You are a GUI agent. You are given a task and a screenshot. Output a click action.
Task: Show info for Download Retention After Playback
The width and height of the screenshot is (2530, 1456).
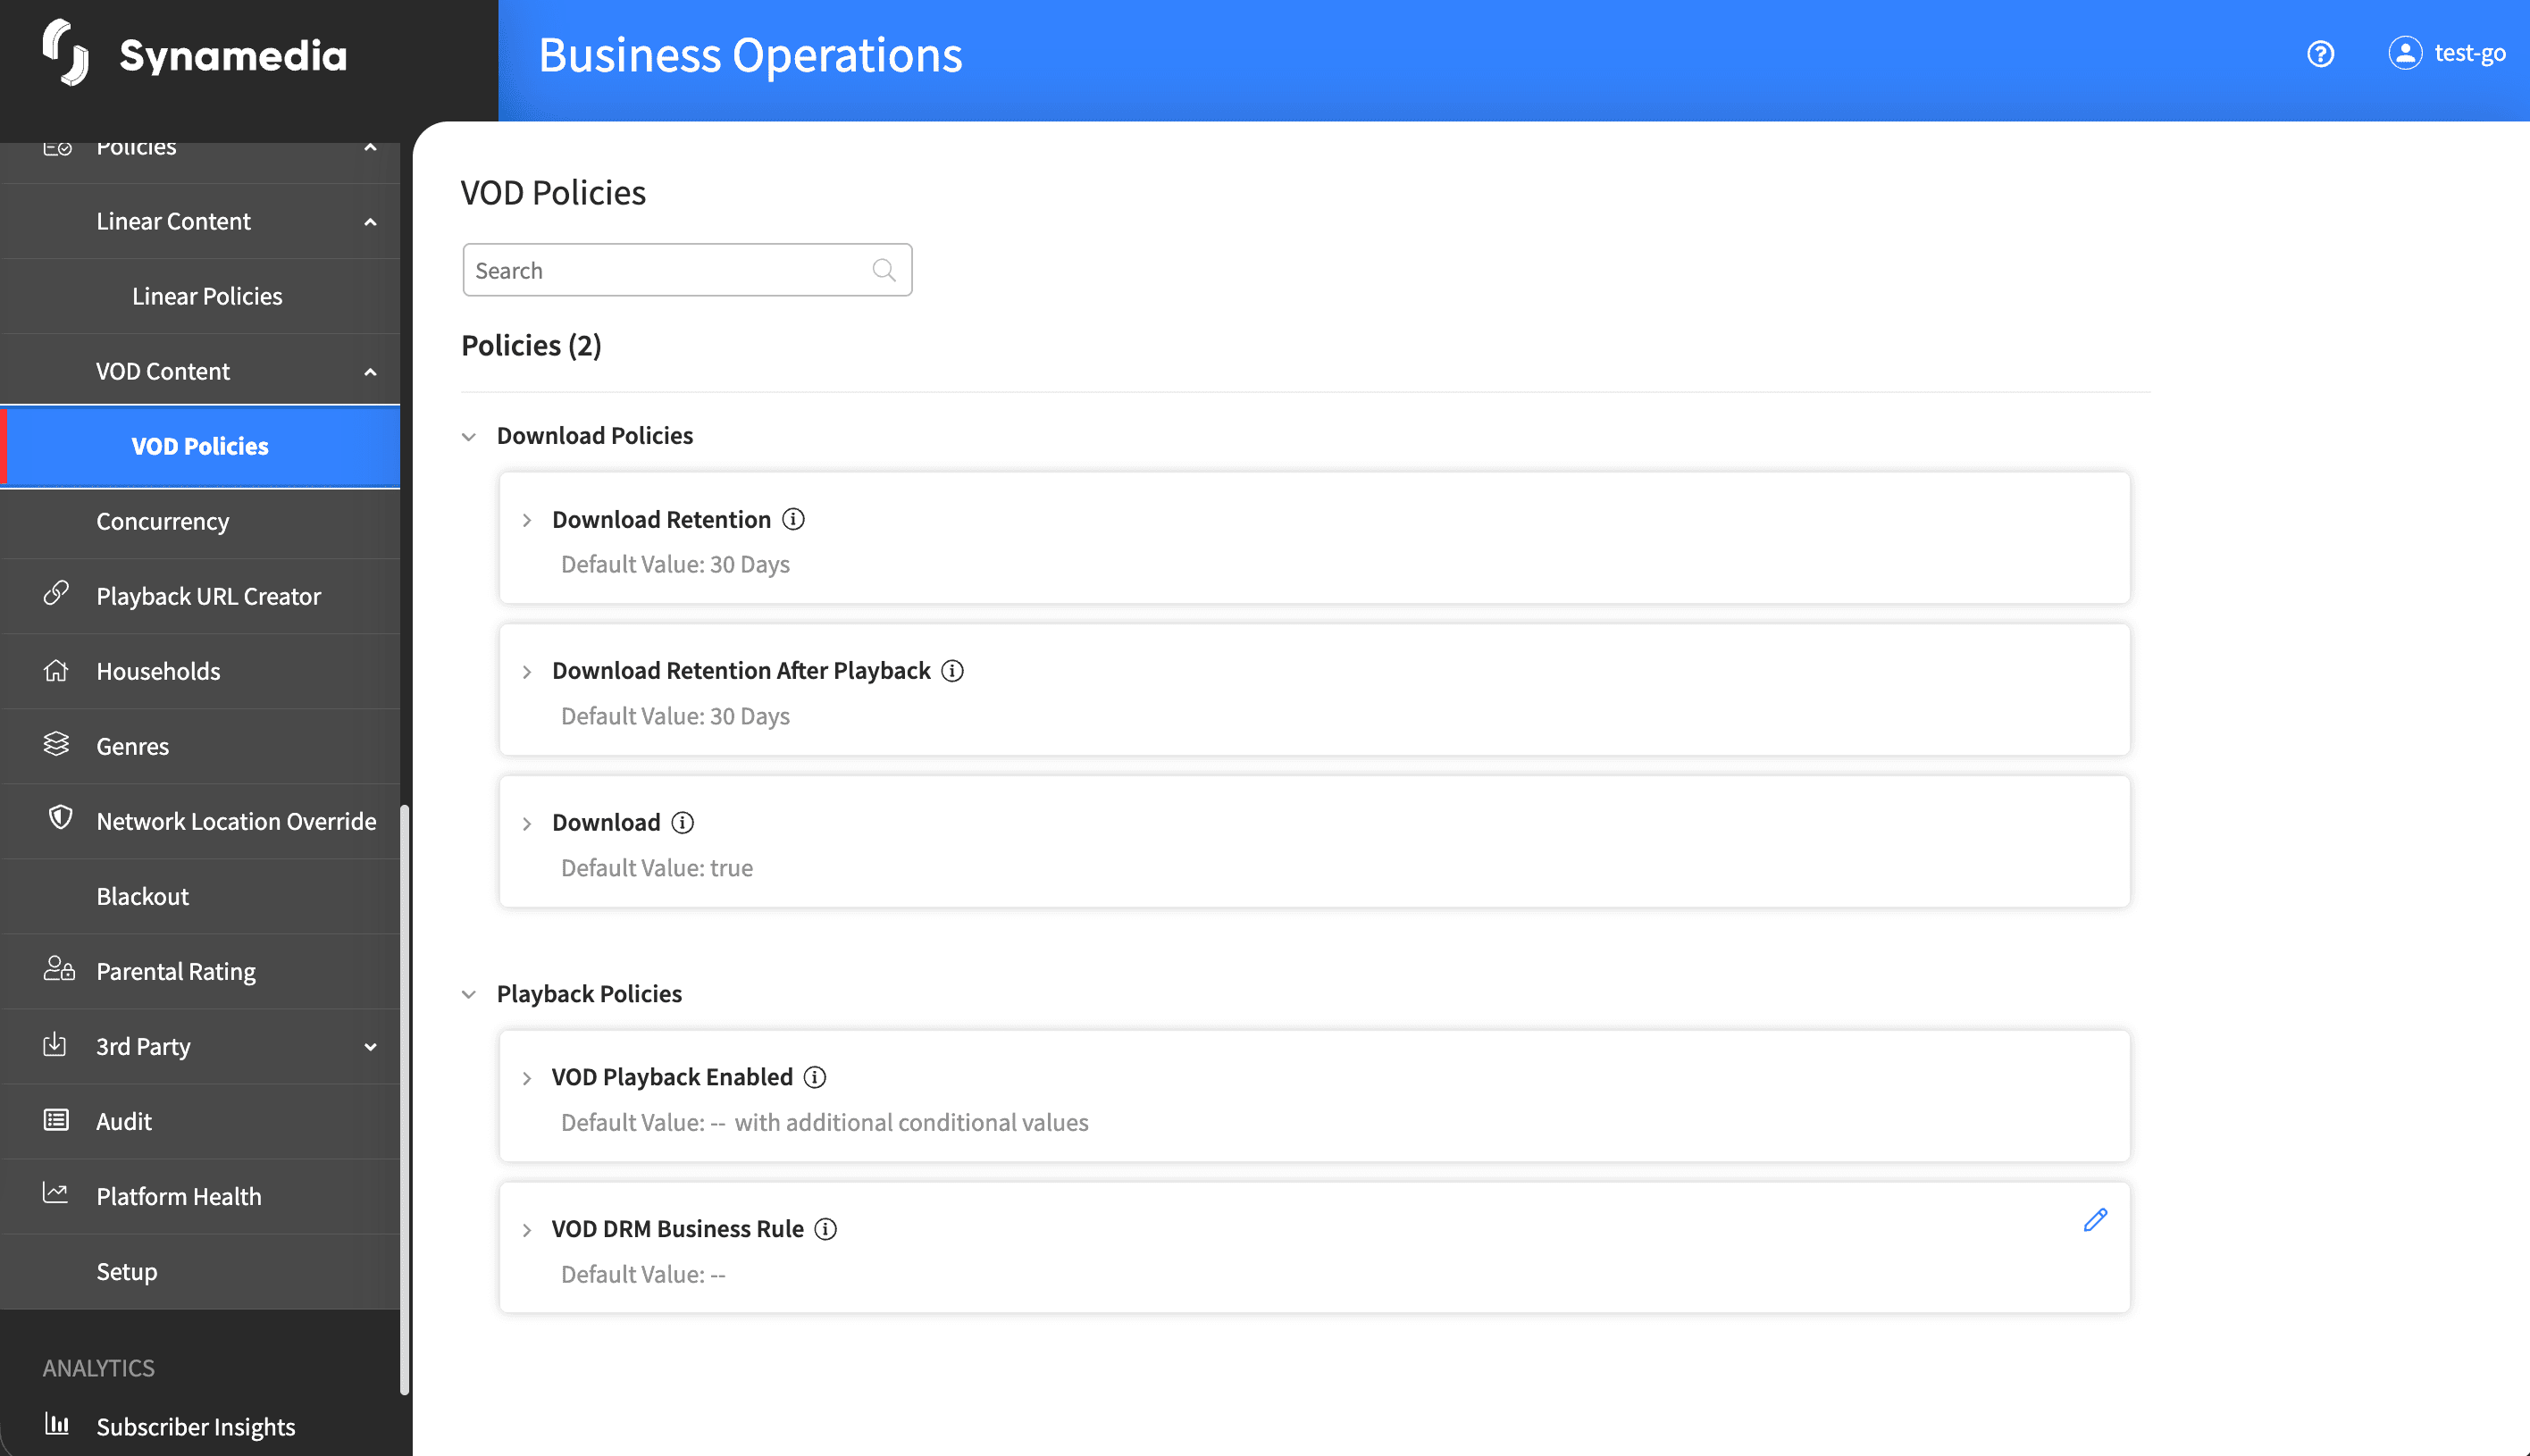[952, 671]
